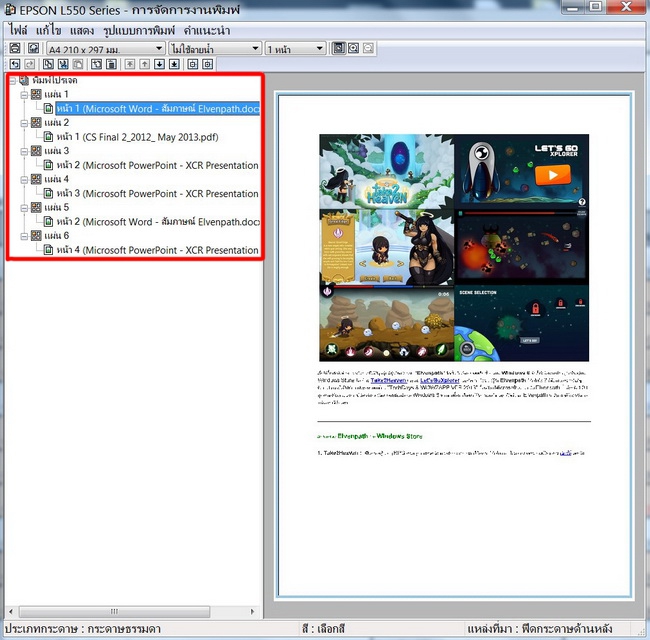Collapse the แผ่น 2 tree node

[24, 123]
